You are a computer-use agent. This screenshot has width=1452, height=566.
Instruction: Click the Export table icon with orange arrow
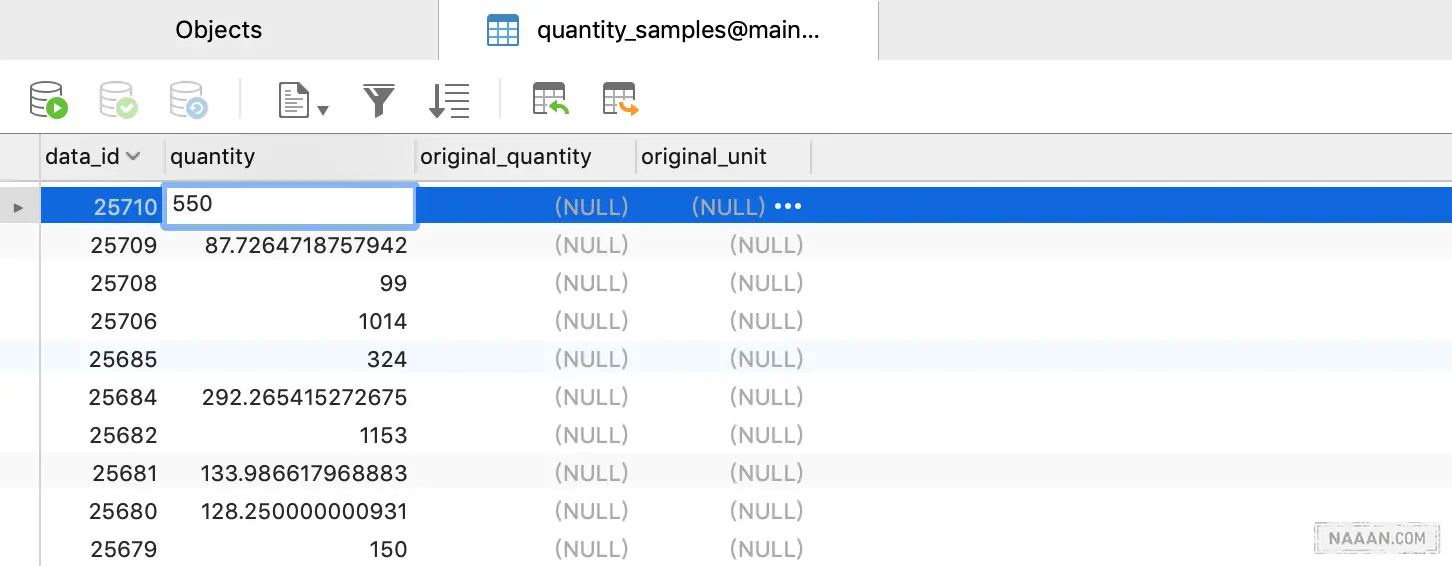[x=620, y=99]
